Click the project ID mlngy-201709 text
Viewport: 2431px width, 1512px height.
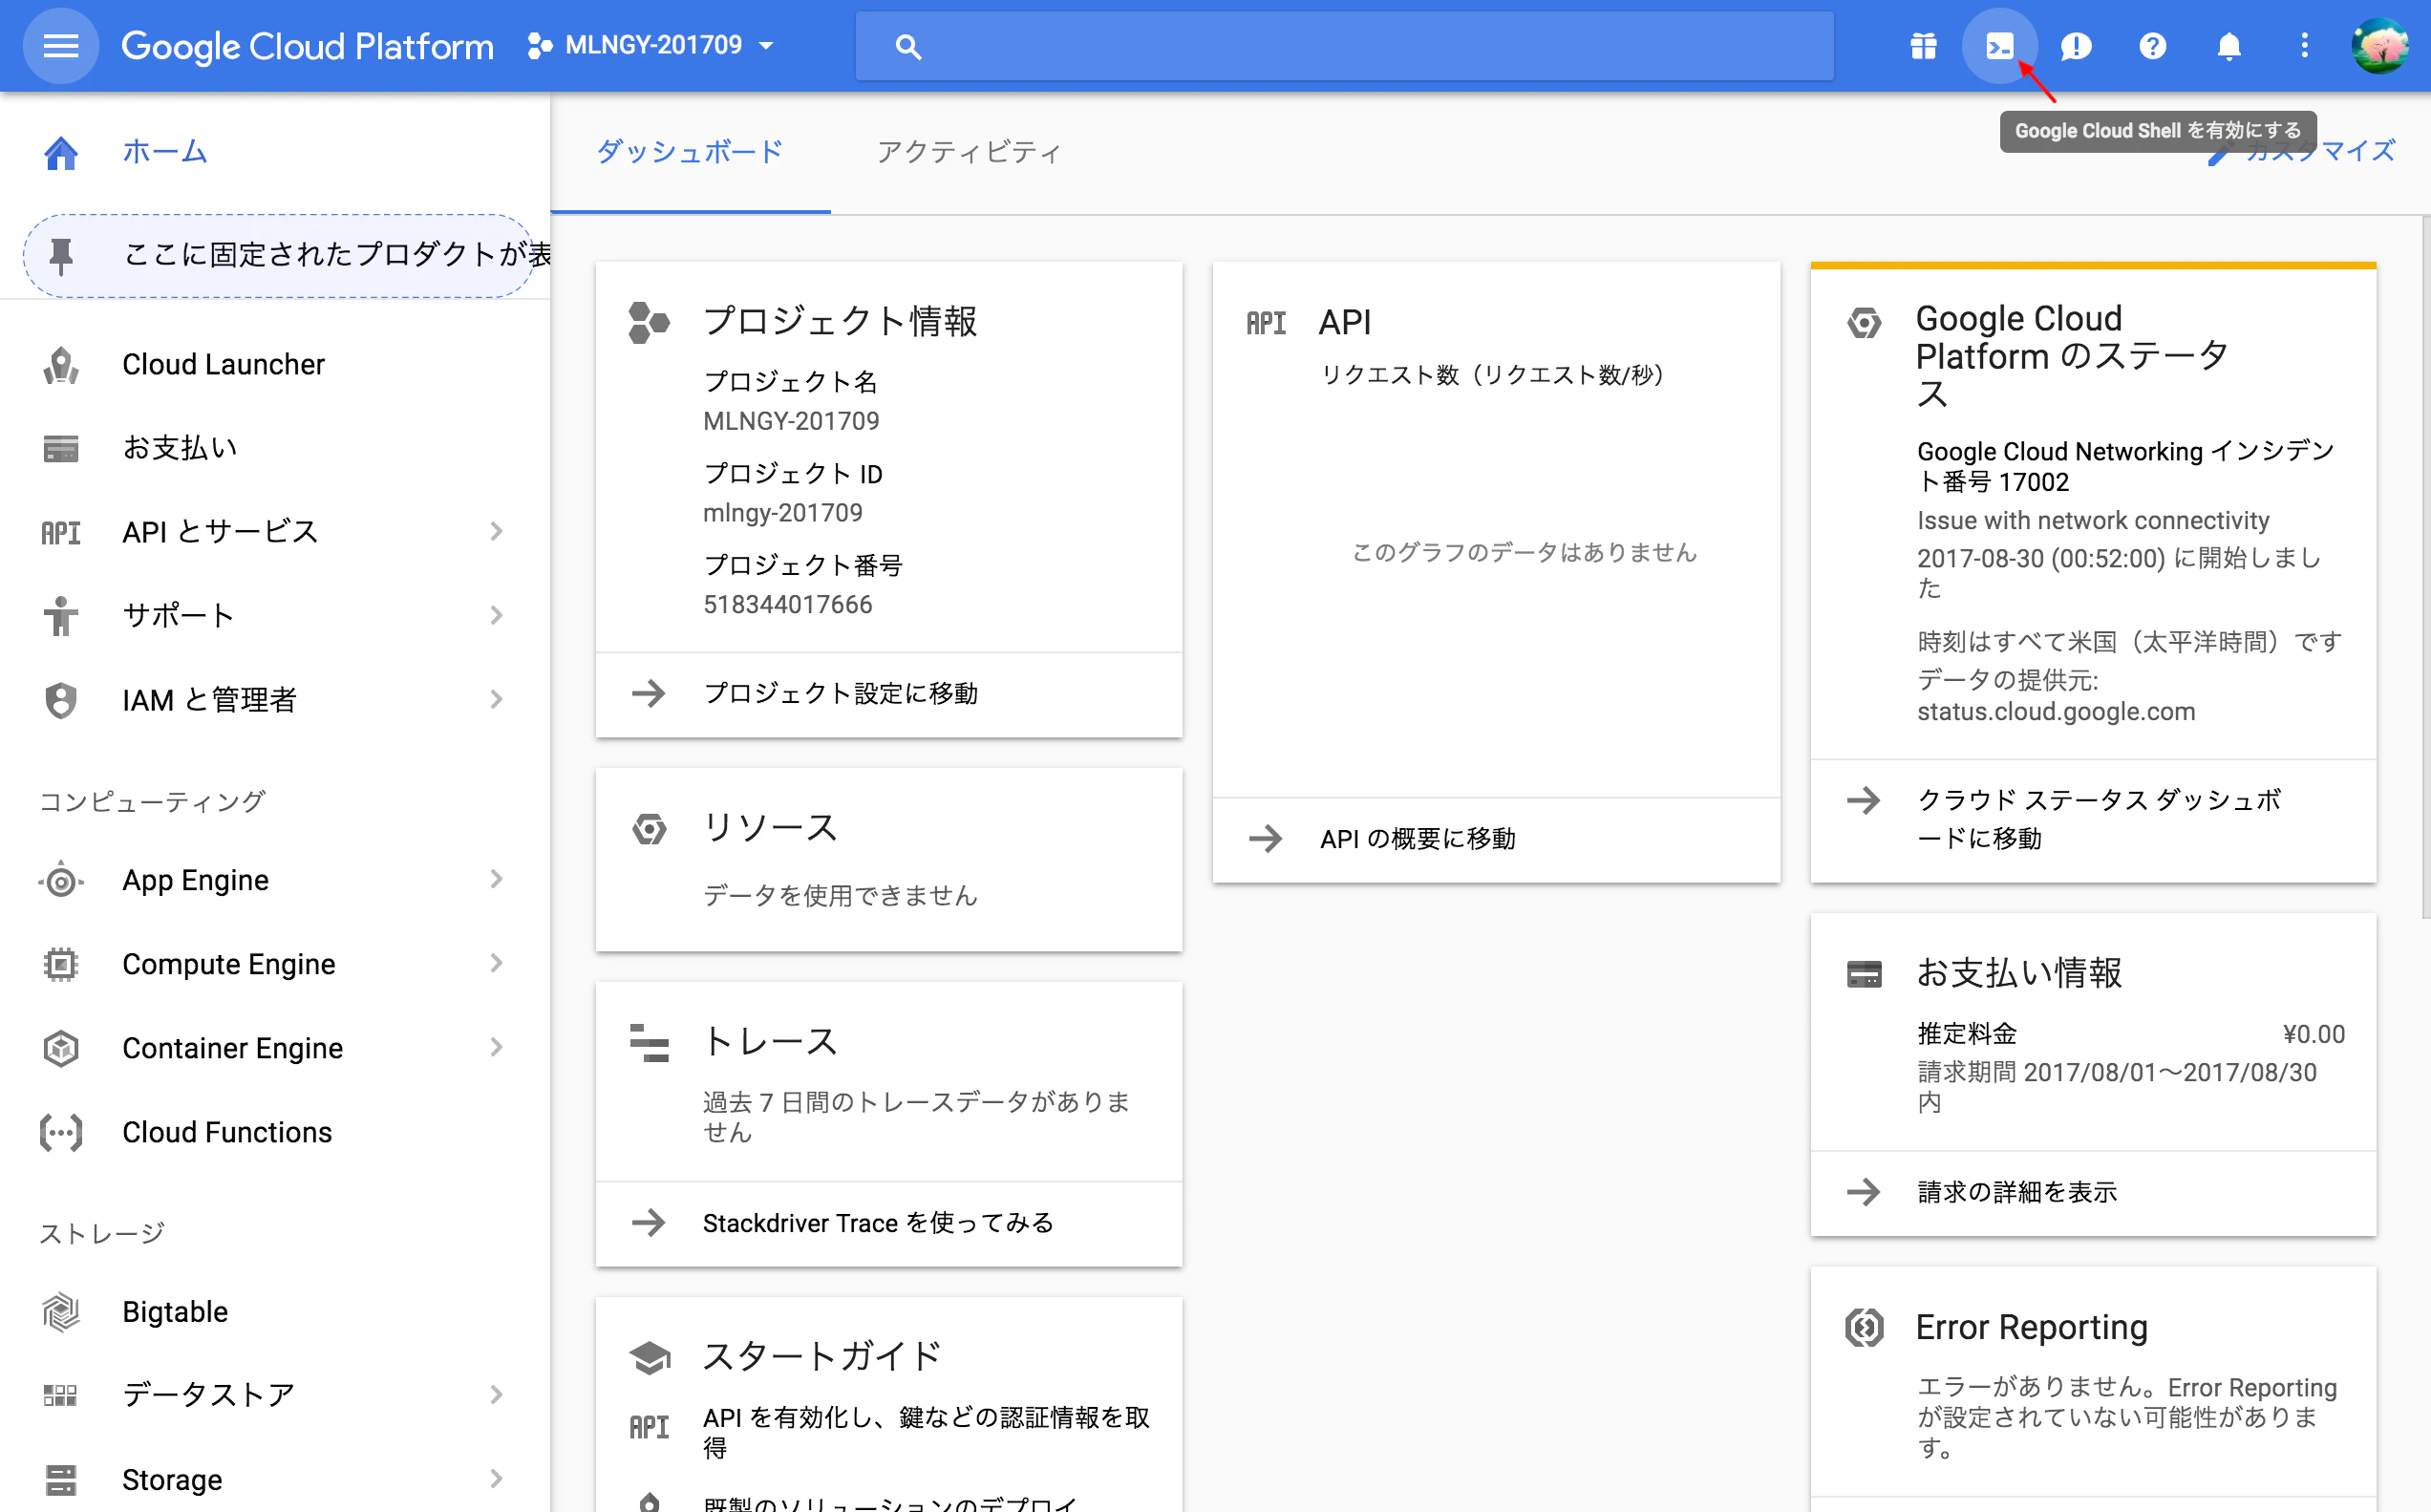tap(782, 514)
